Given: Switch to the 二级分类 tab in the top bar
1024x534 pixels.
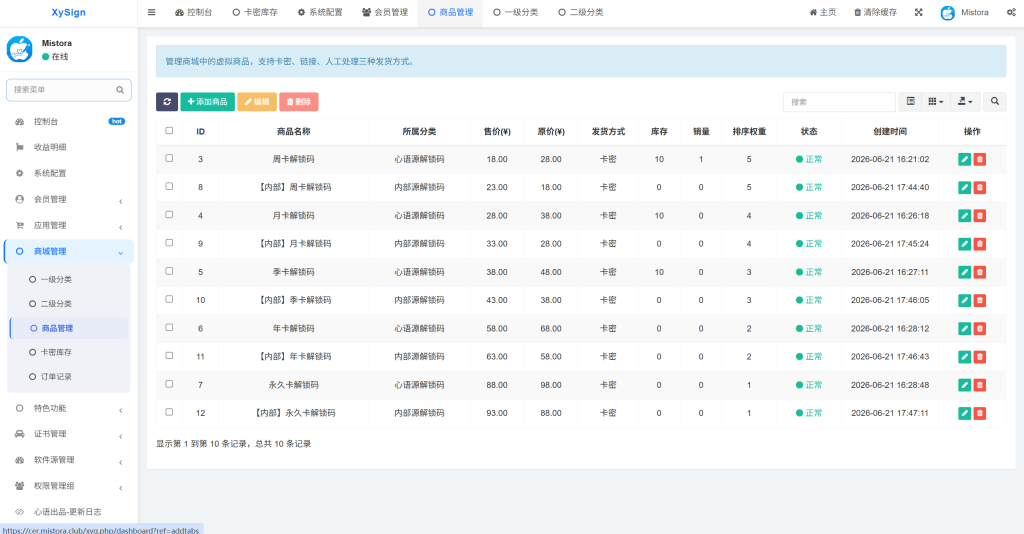Looking at the screenshot, I should (581, 12).
